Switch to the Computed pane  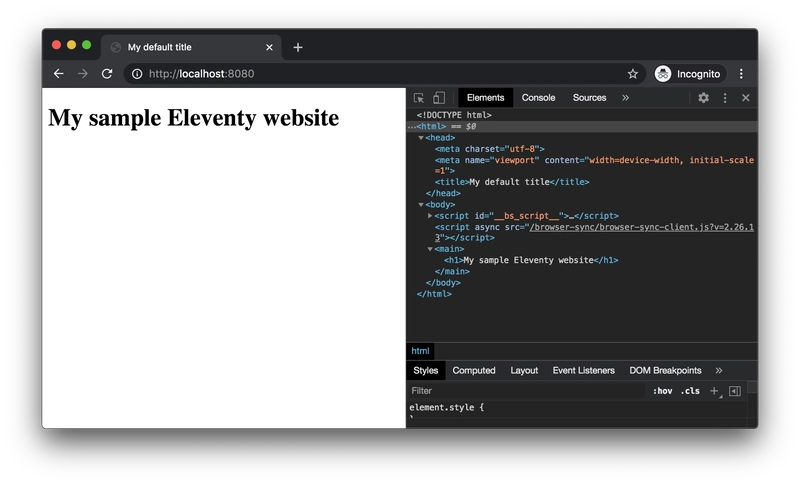[473, 371]
